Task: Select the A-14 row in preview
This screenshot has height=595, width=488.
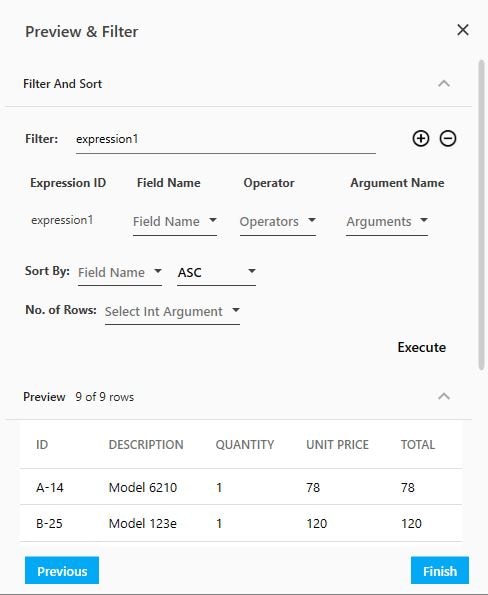Action: (x=241, y=487)
